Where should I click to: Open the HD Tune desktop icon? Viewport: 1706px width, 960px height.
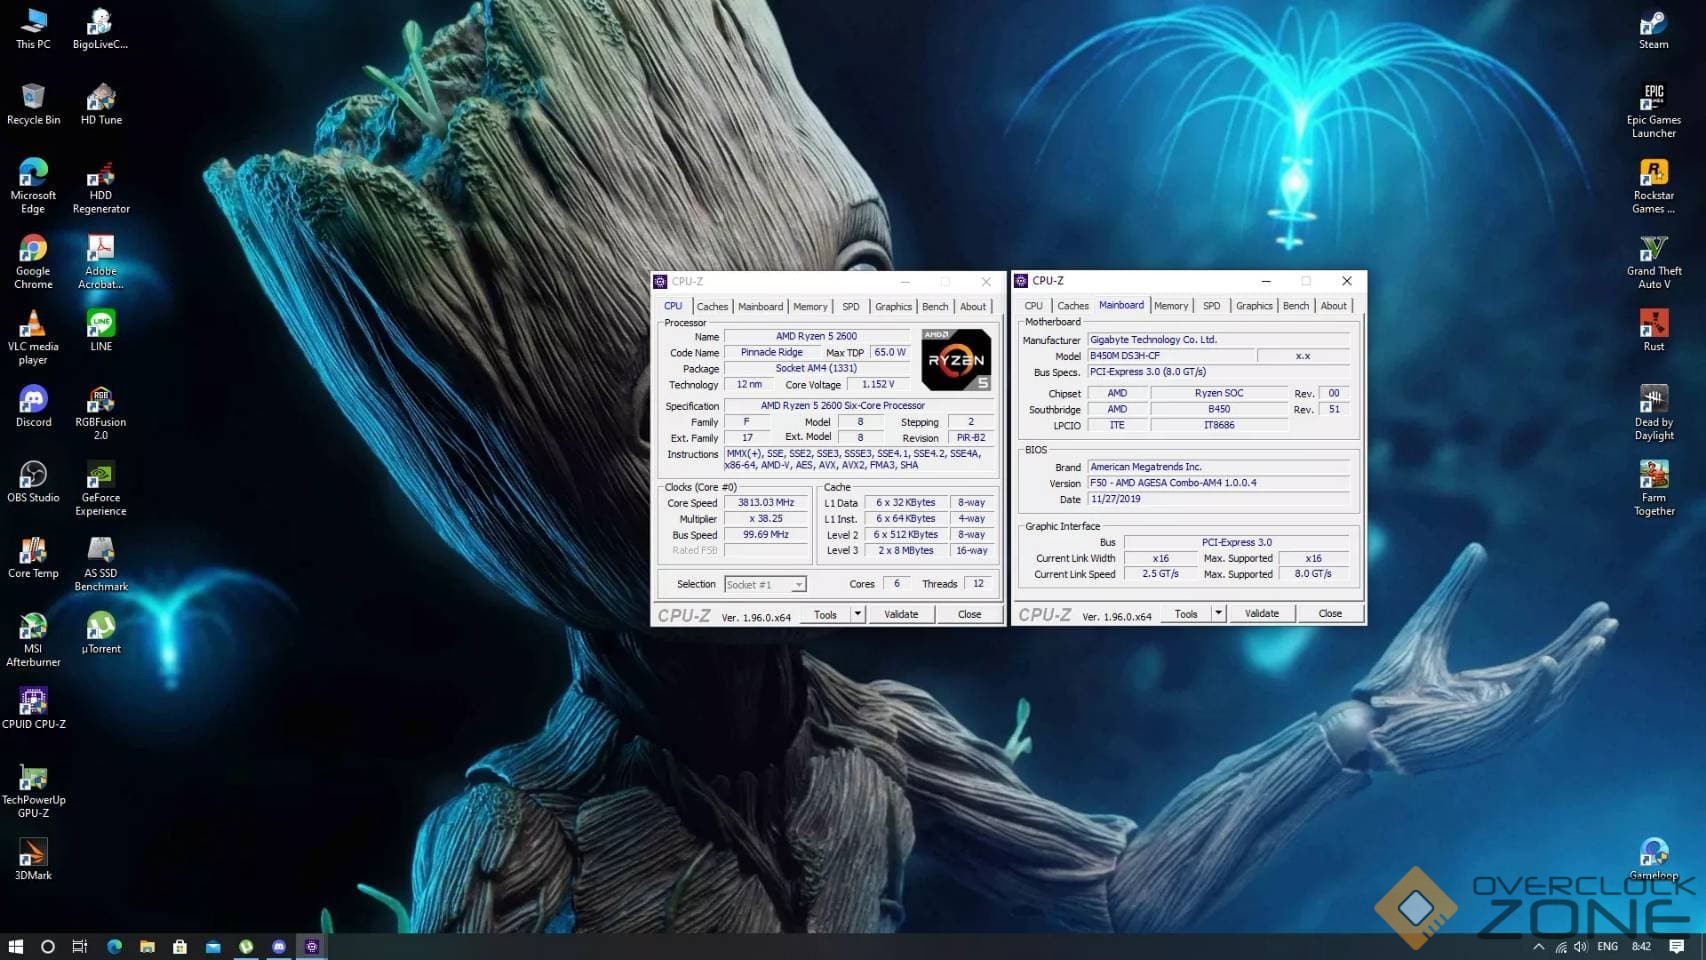[x=101, y=98]
